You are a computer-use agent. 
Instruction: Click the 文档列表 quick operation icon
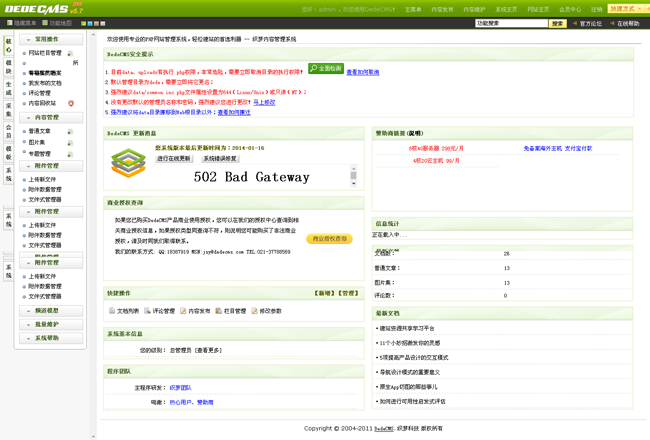tap(112, 311)
